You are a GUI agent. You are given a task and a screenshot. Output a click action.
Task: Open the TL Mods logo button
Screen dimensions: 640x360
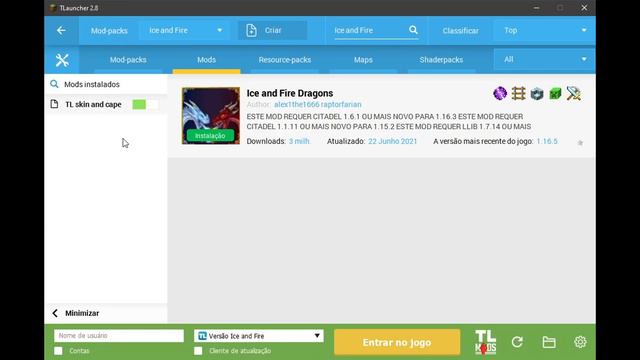pos(485,342)
